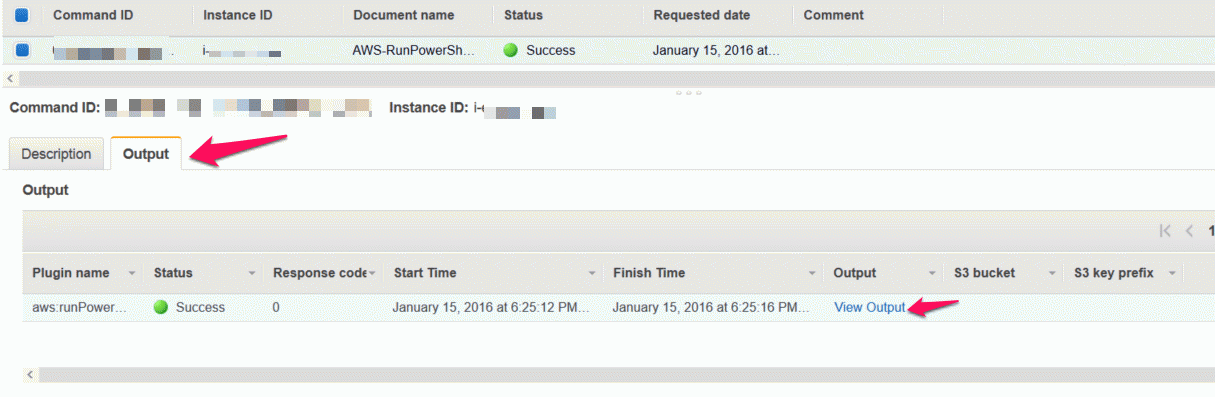Screen dimensions: 1215x397
Task: Switch to the Description tab
Action: pos(56,154)
